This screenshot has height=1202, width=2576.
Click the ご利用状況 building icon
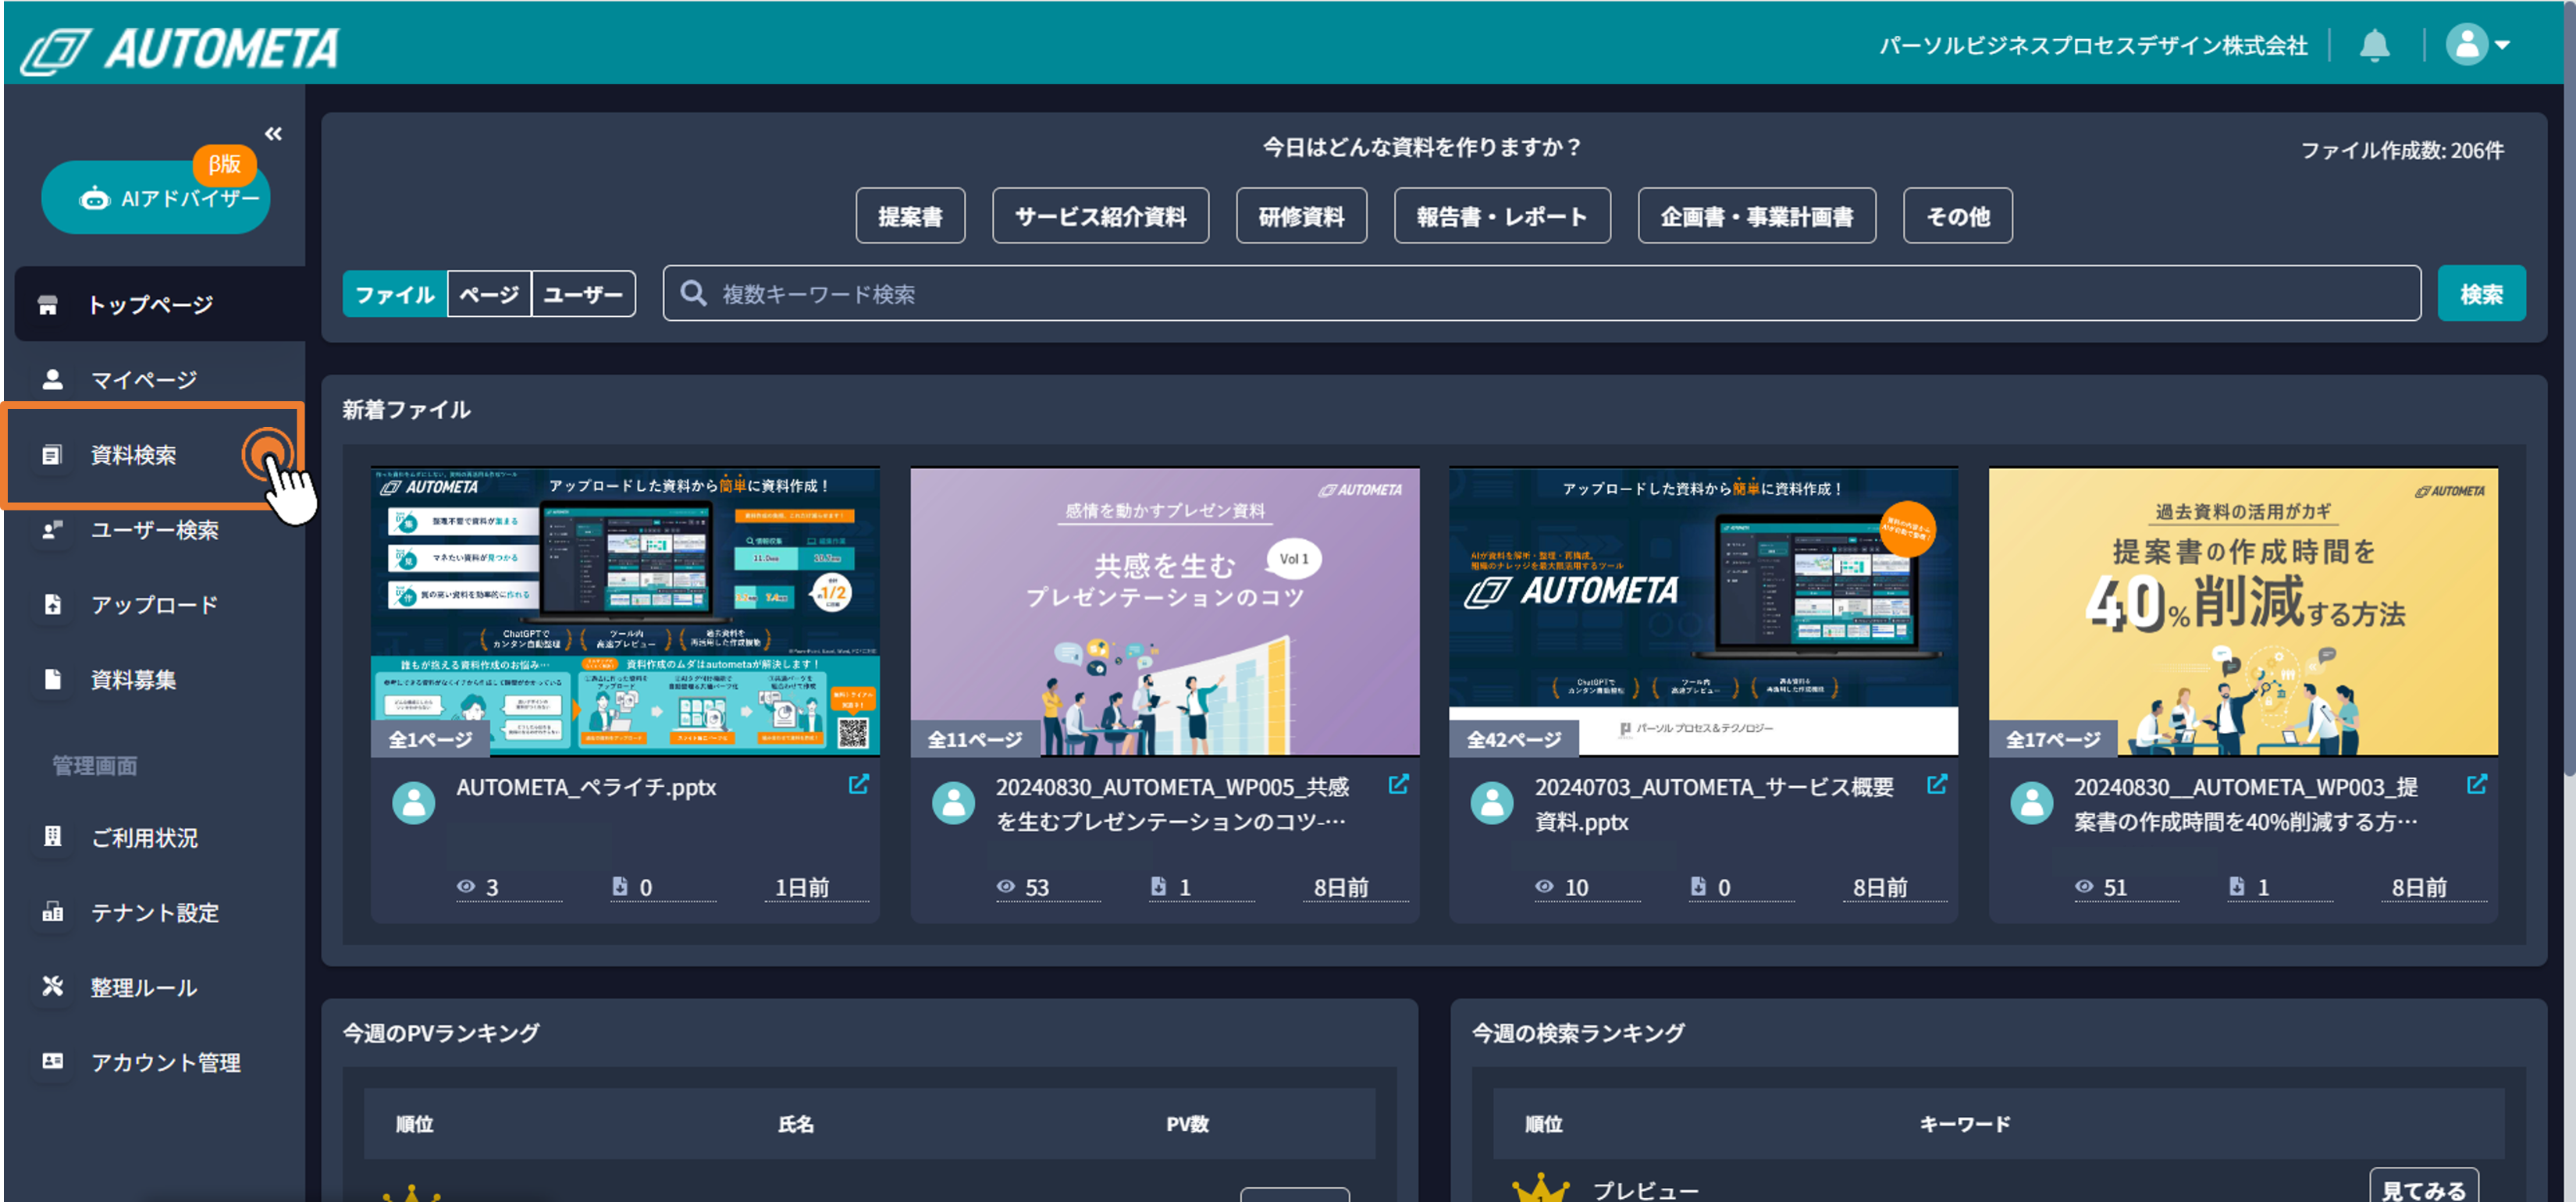tap(52, 837)
